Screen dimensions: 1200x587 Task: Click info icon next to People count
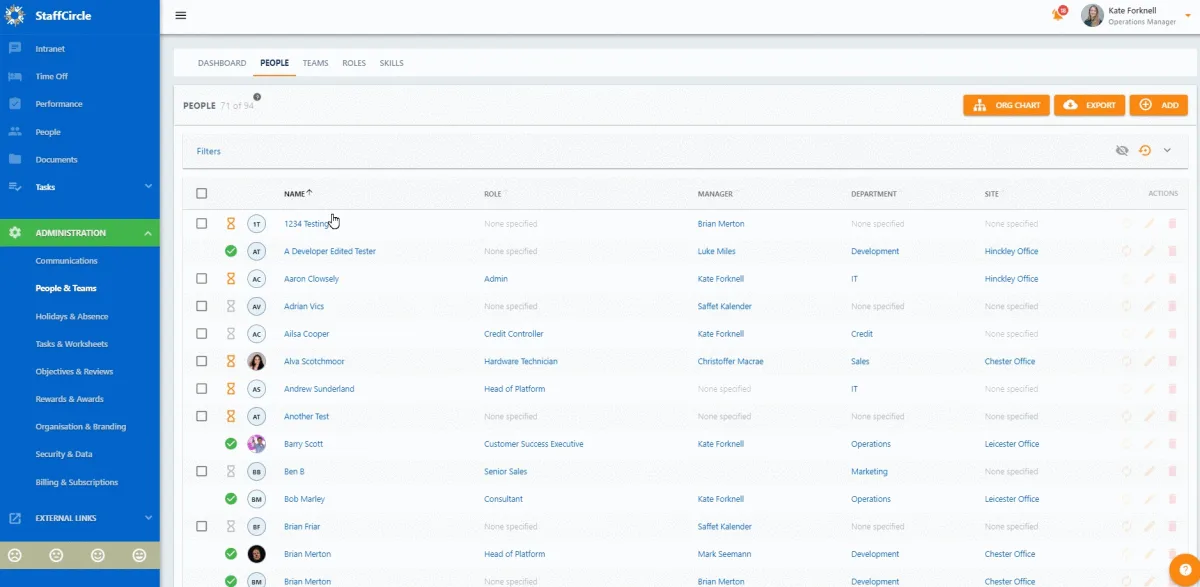click(x=257, y=97)
